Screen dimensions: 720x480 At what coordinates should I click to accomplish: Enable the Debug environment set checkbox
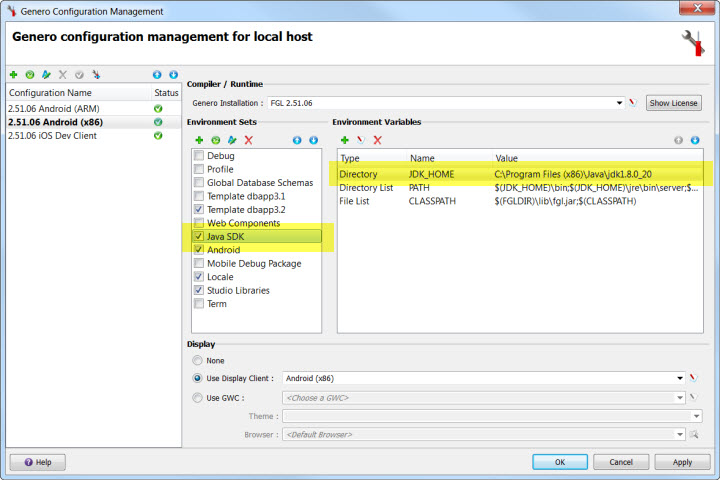tap(199, 156)
